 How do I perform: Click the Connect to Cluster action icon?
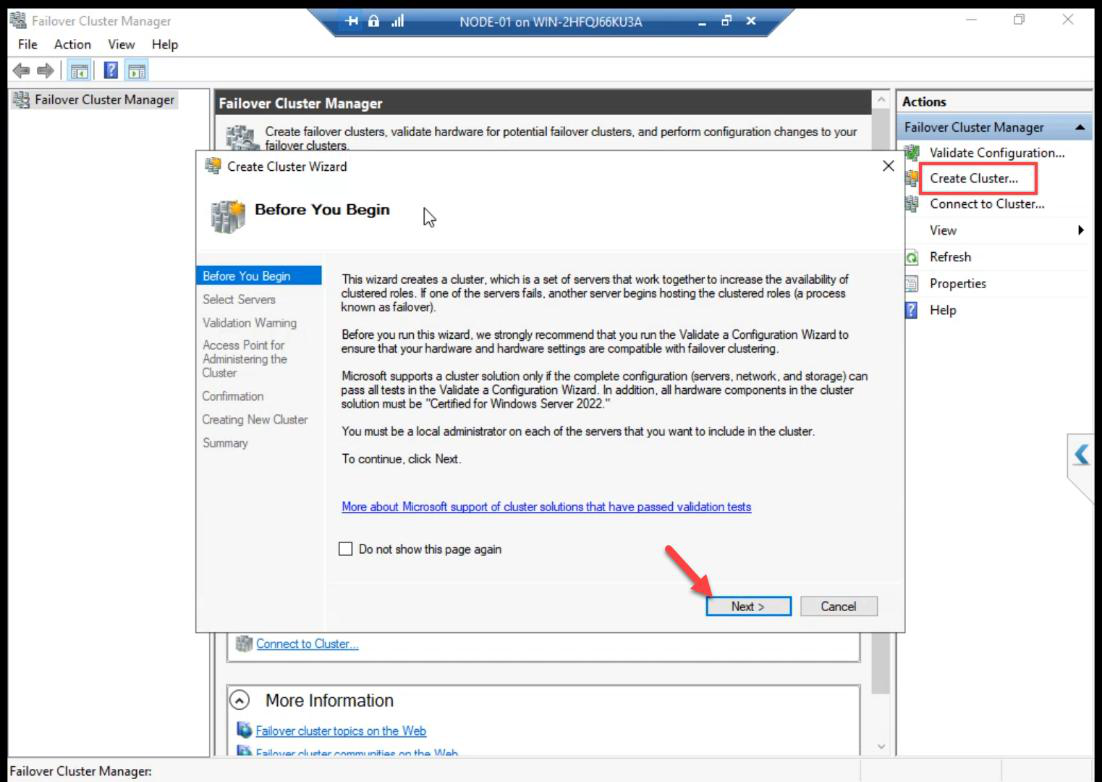coord(912,204)
